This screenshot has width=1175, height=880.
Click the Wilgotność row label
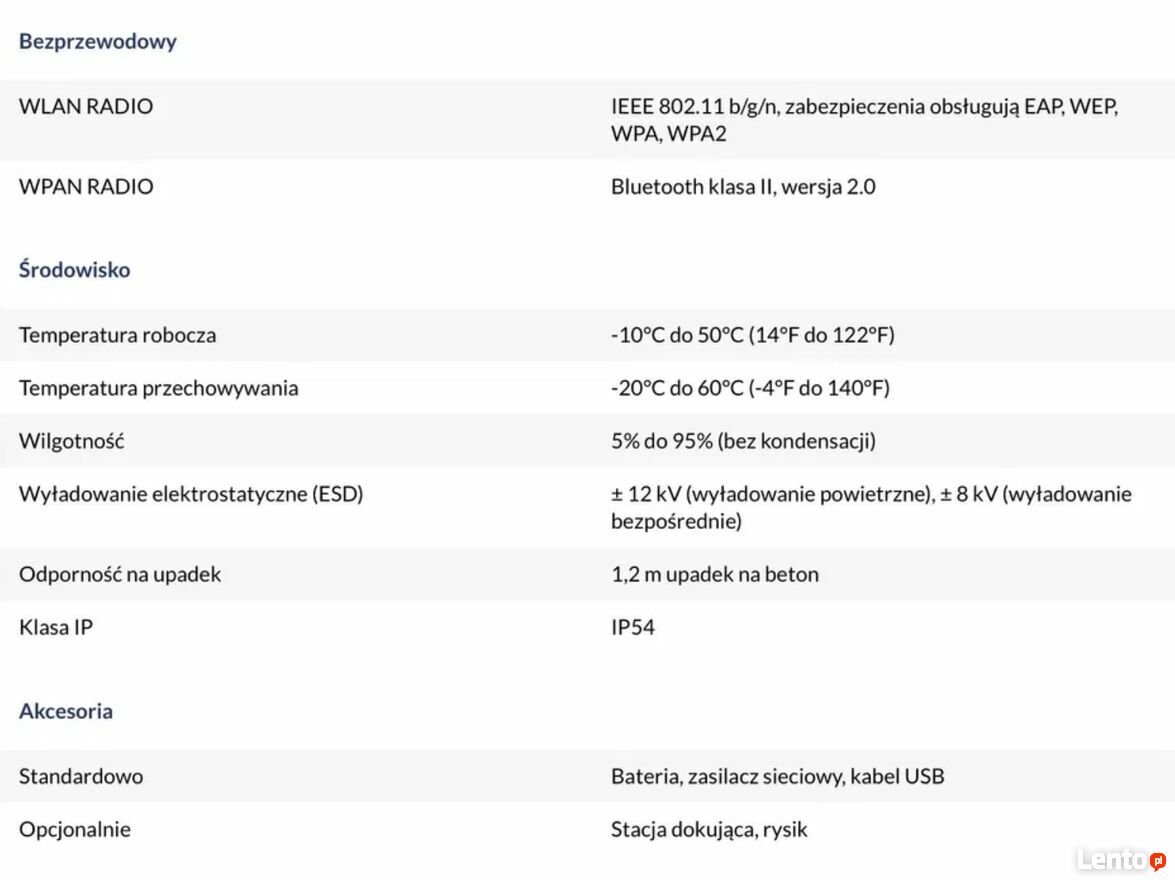[x=71, y=441]
